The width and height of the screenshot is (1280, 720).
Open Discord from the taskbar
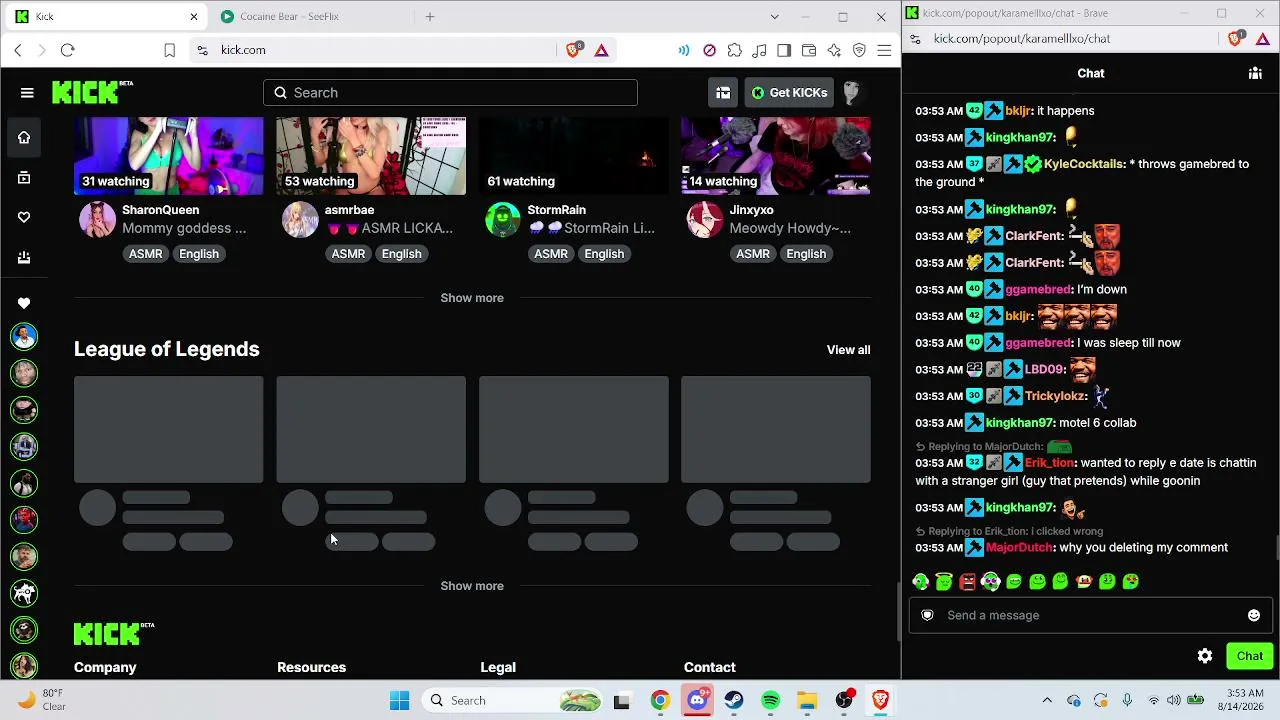(x=697, y=700)
